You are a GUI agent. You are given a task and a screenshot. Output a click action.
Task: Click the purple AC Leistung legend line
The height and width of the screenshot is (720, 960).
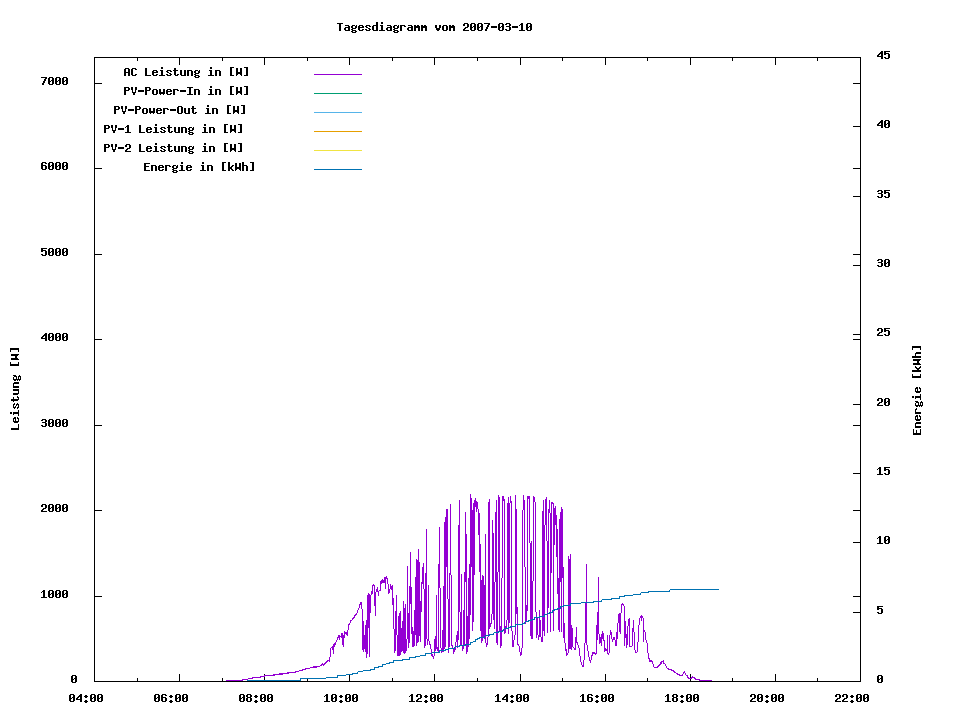point(337,74)
